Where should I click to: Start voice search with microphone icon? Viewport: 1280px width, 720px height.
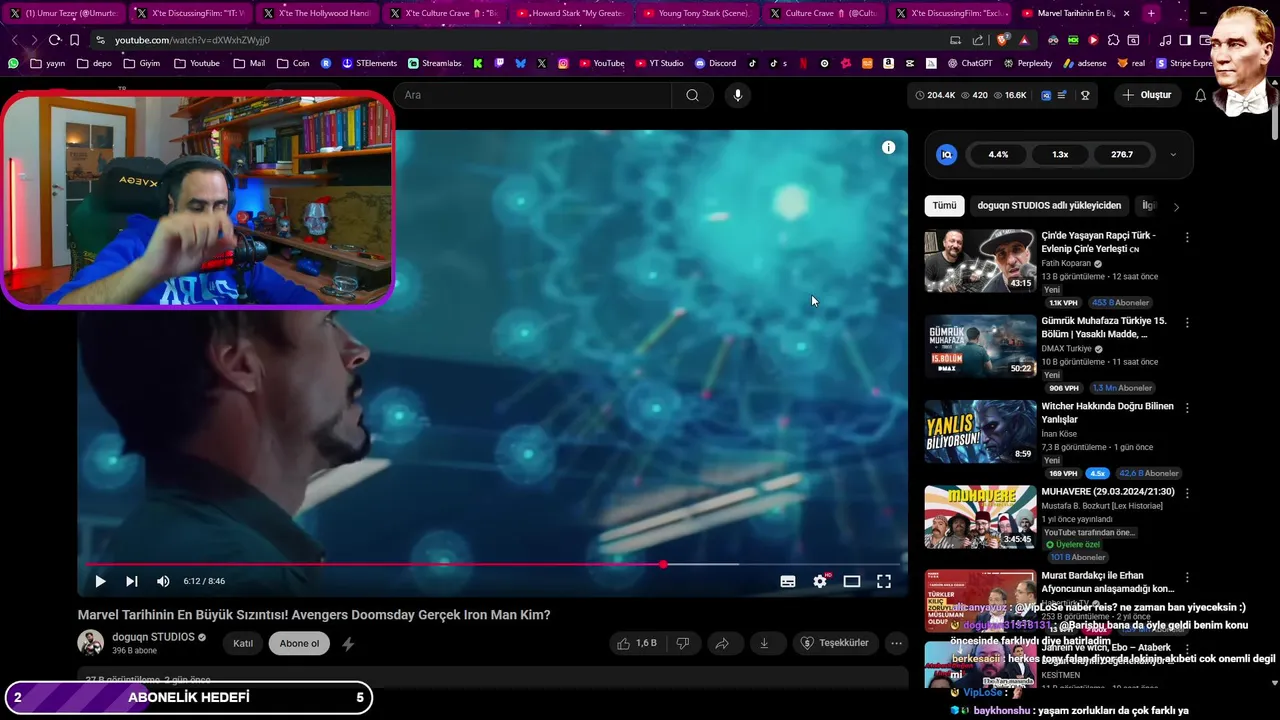738,95
